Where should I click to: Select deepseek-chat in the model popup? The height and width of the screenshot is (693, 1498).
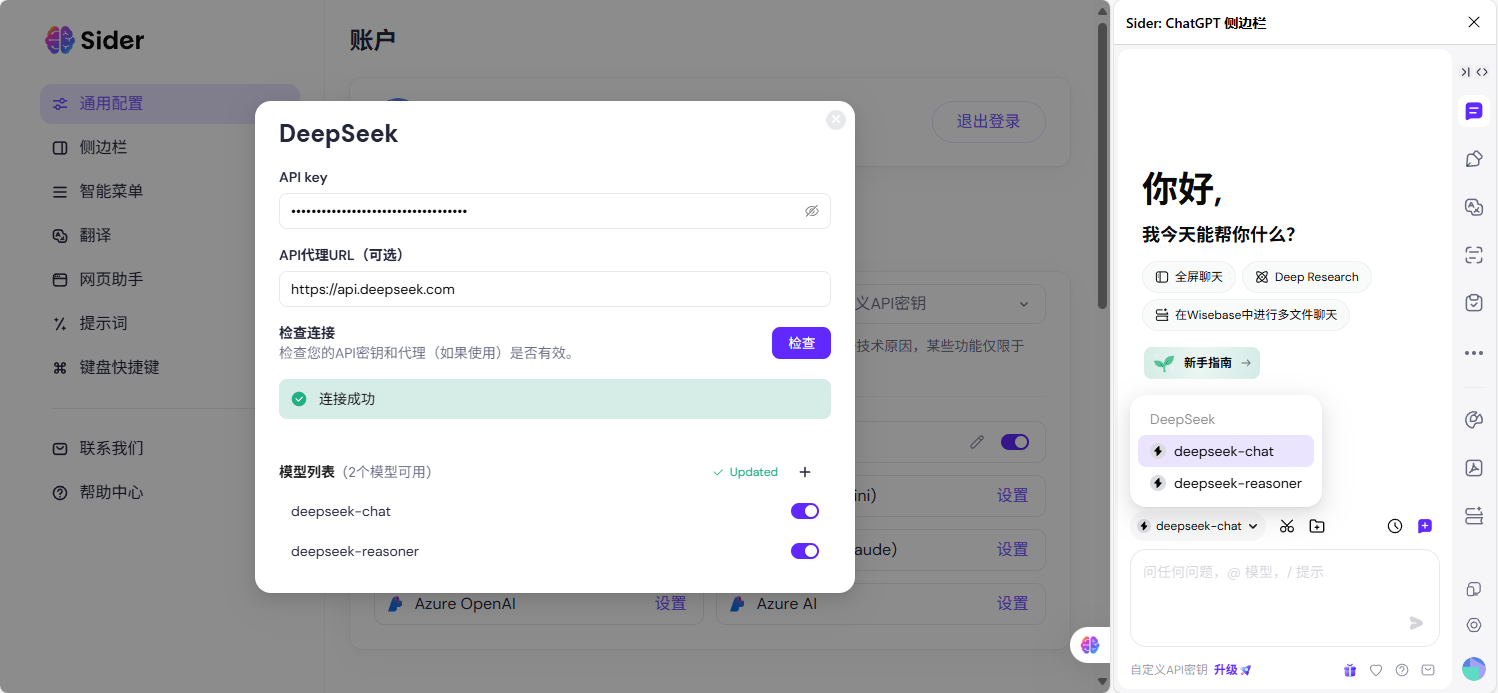click(1226, 451)
